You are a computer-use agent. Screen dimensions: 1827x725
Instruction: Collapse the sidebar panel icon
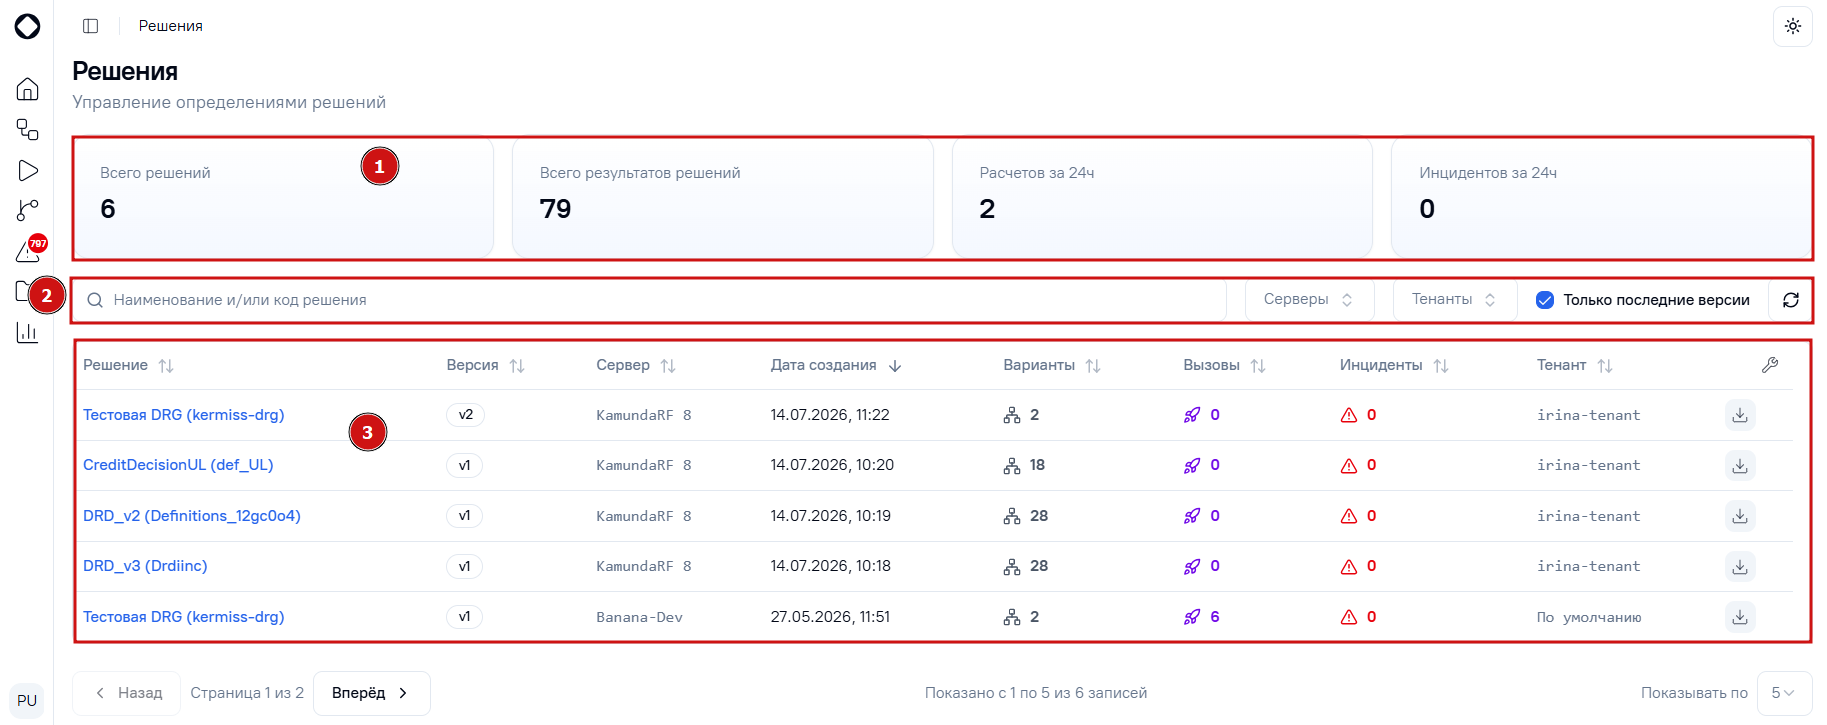91,26
